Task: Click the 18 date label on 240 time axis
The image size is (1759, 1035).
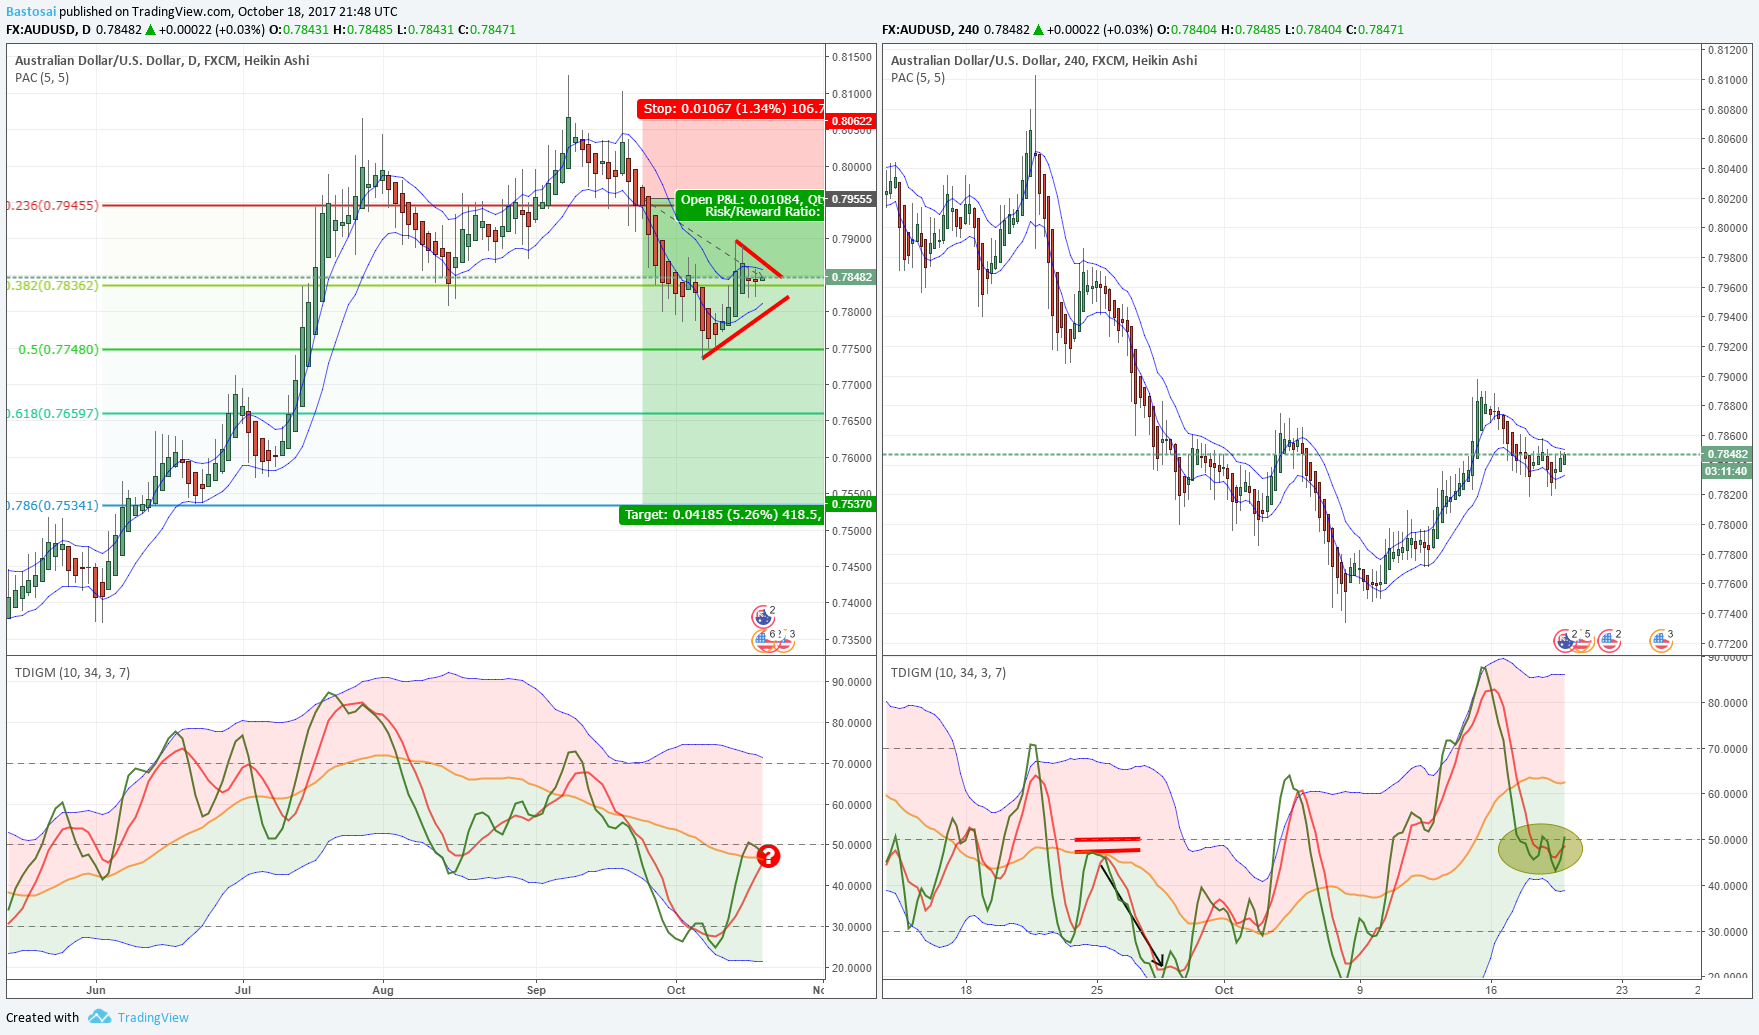Action: point(966,990)
